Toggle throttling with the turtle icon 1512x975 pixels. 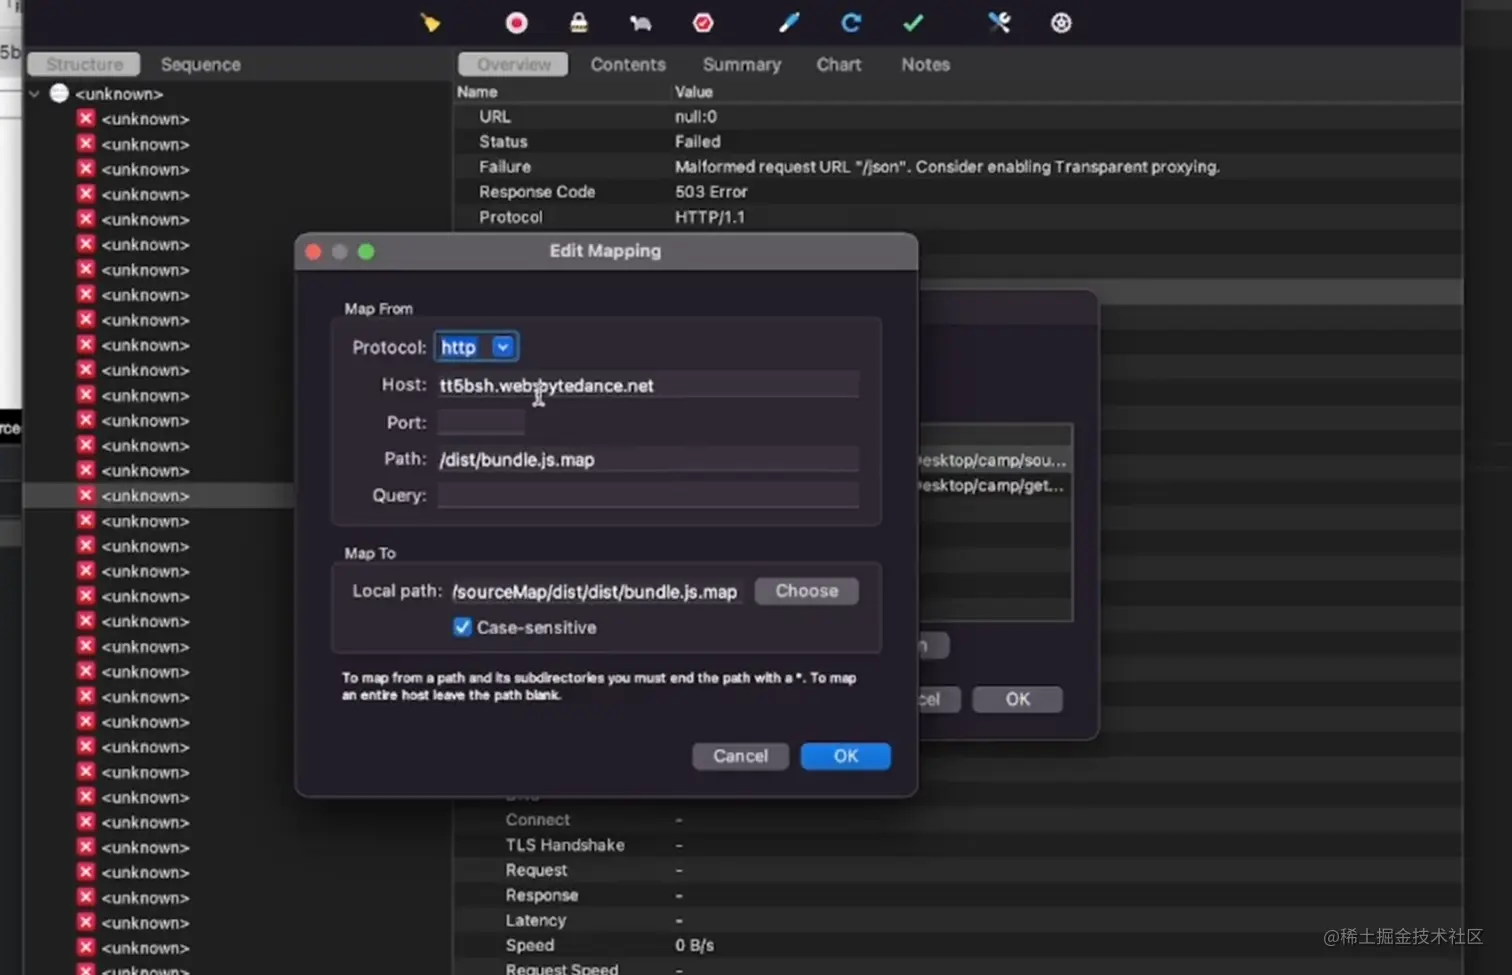point(641,22)
